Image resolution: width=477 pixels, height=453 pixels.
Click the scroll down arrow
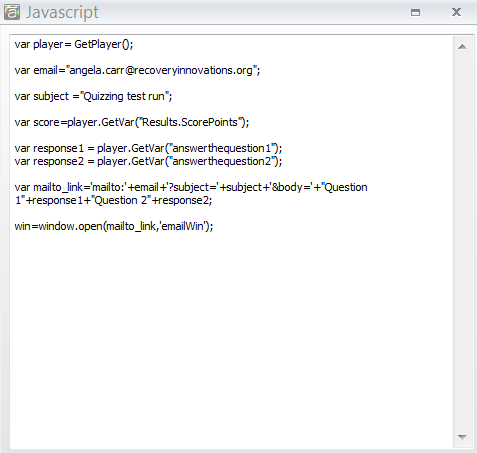coord(462,436)
